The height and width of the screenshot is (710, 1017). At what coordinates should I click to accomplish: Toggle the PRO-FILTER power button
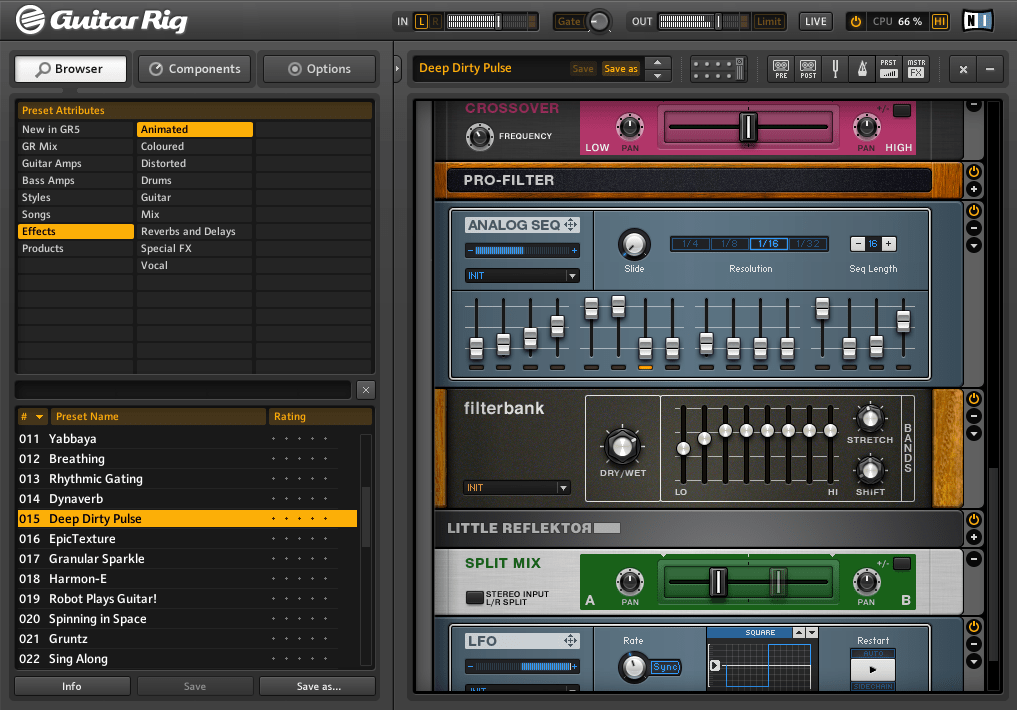coord(974,172)
